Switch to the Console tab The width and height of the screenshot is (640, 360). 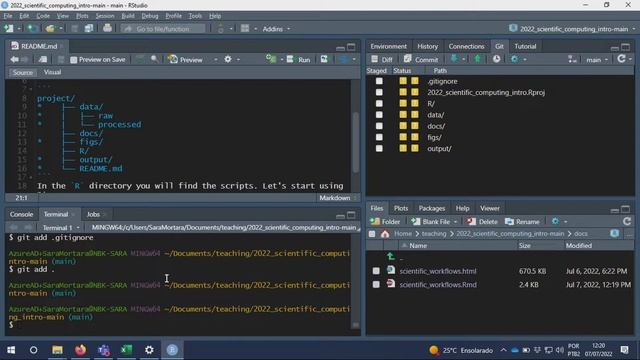21,214
